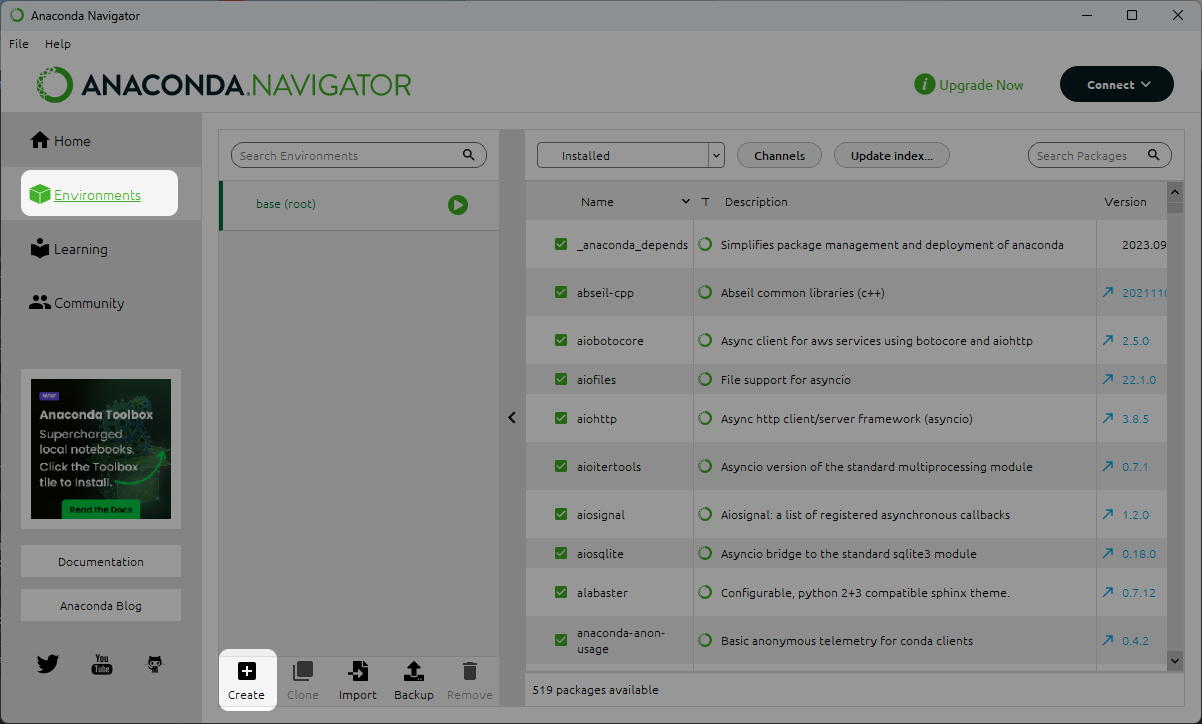Click the Version column header
The image size is (1202, 724).
1125,202
